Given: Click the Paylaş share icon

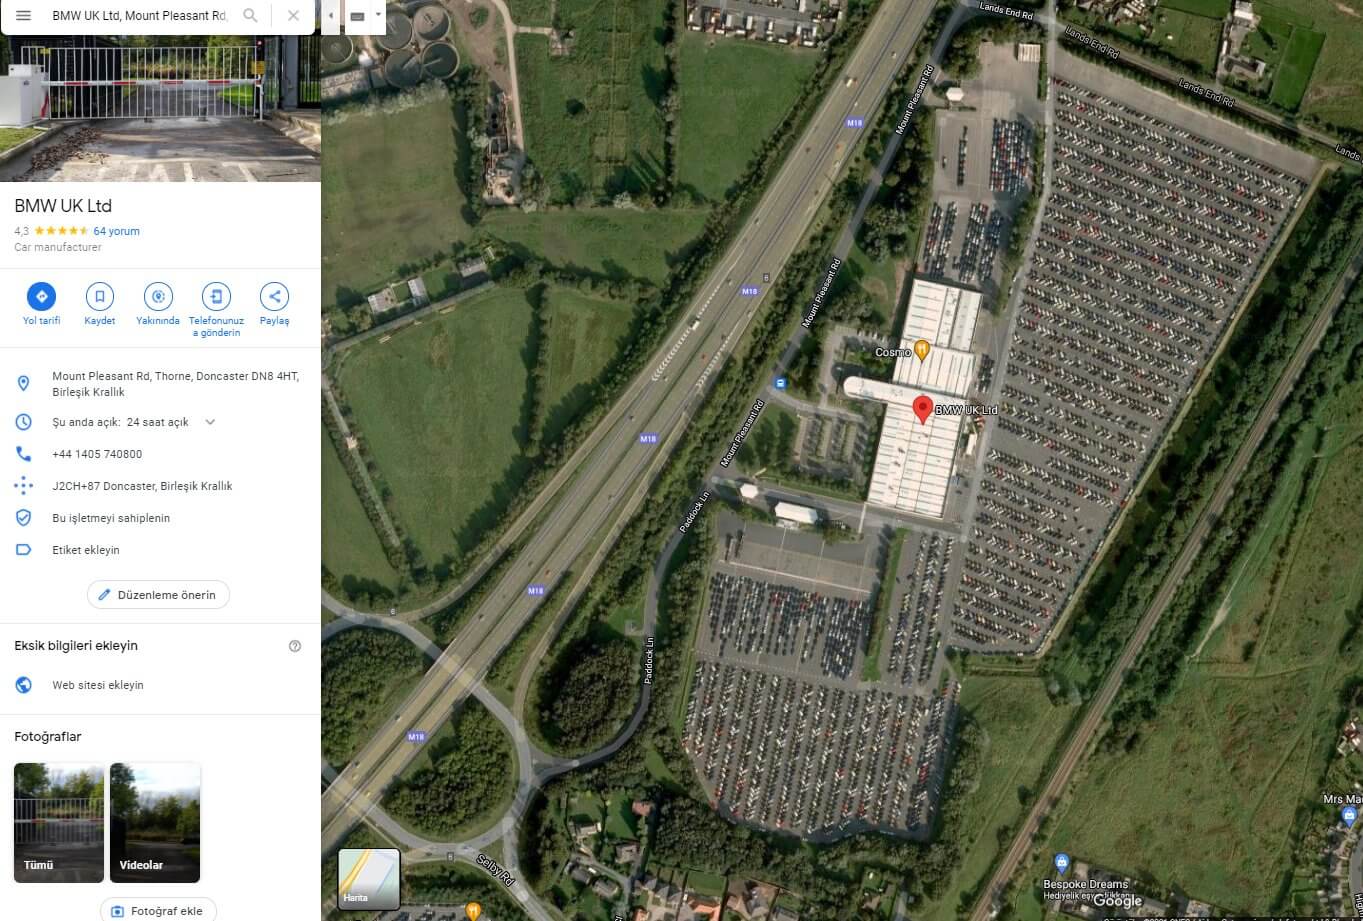Looking at the screenshot, I should tap(274, 296).
